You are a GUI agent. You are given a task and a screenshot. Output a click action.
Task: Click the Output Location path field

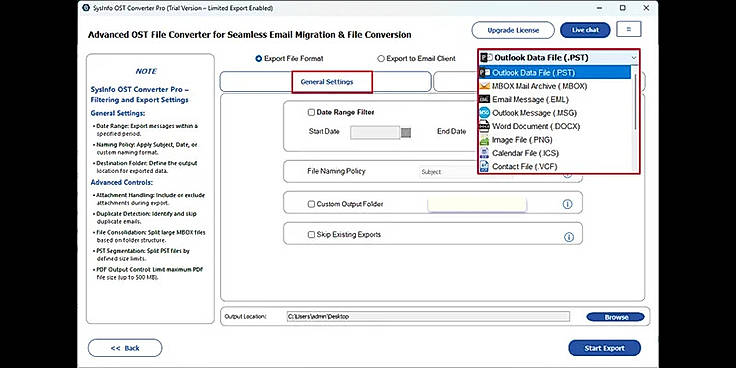coord(428,316)
